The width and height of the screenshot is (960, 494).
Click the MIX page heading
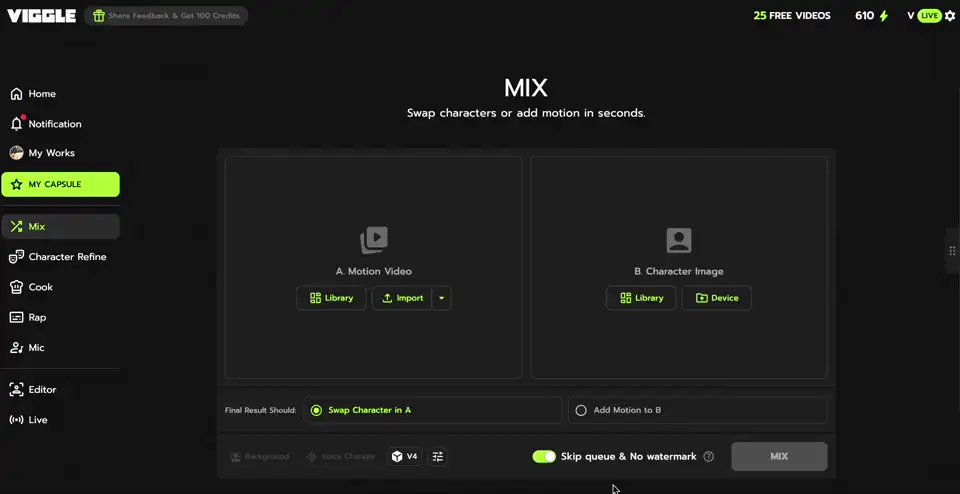click(526, 89)
